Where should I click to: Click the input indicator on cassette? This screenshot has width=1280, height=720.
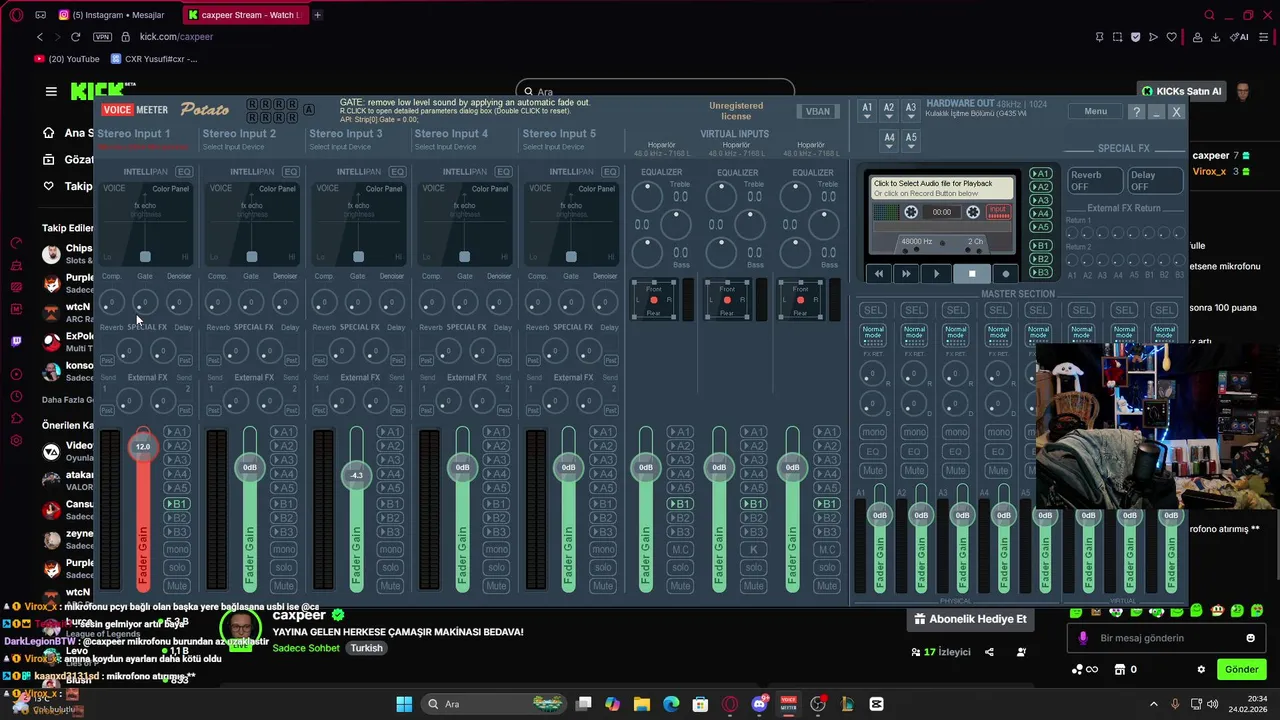[x=997, y=212]
